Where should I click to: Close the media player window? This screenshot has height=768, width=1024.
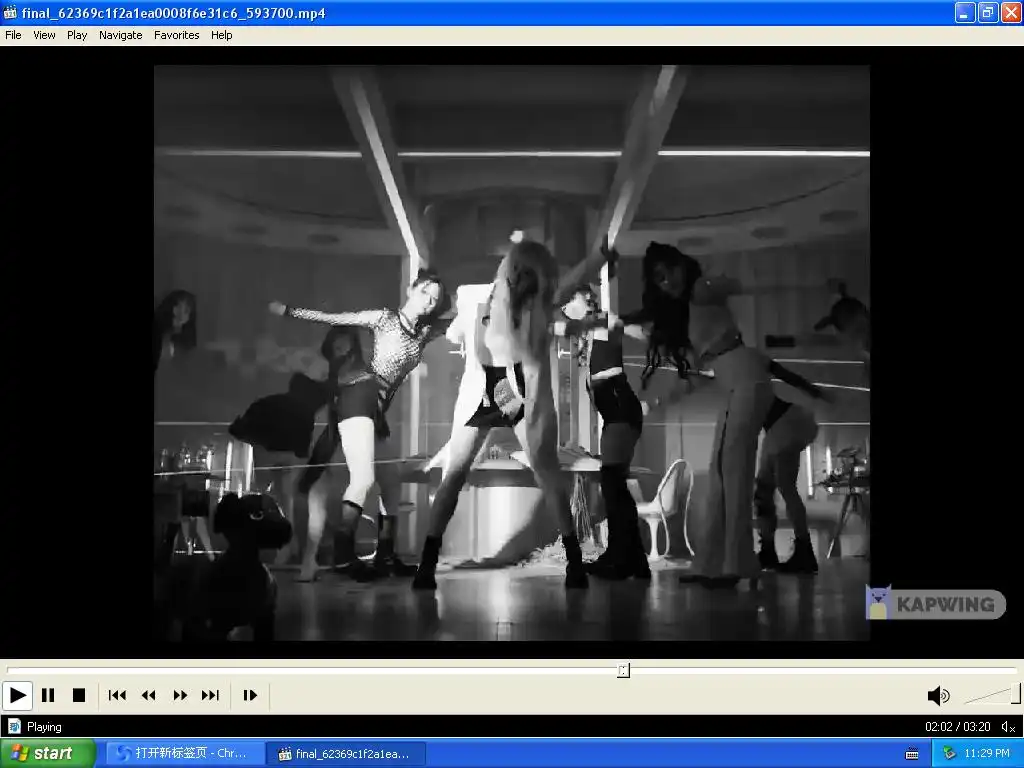pos(1011,12)
